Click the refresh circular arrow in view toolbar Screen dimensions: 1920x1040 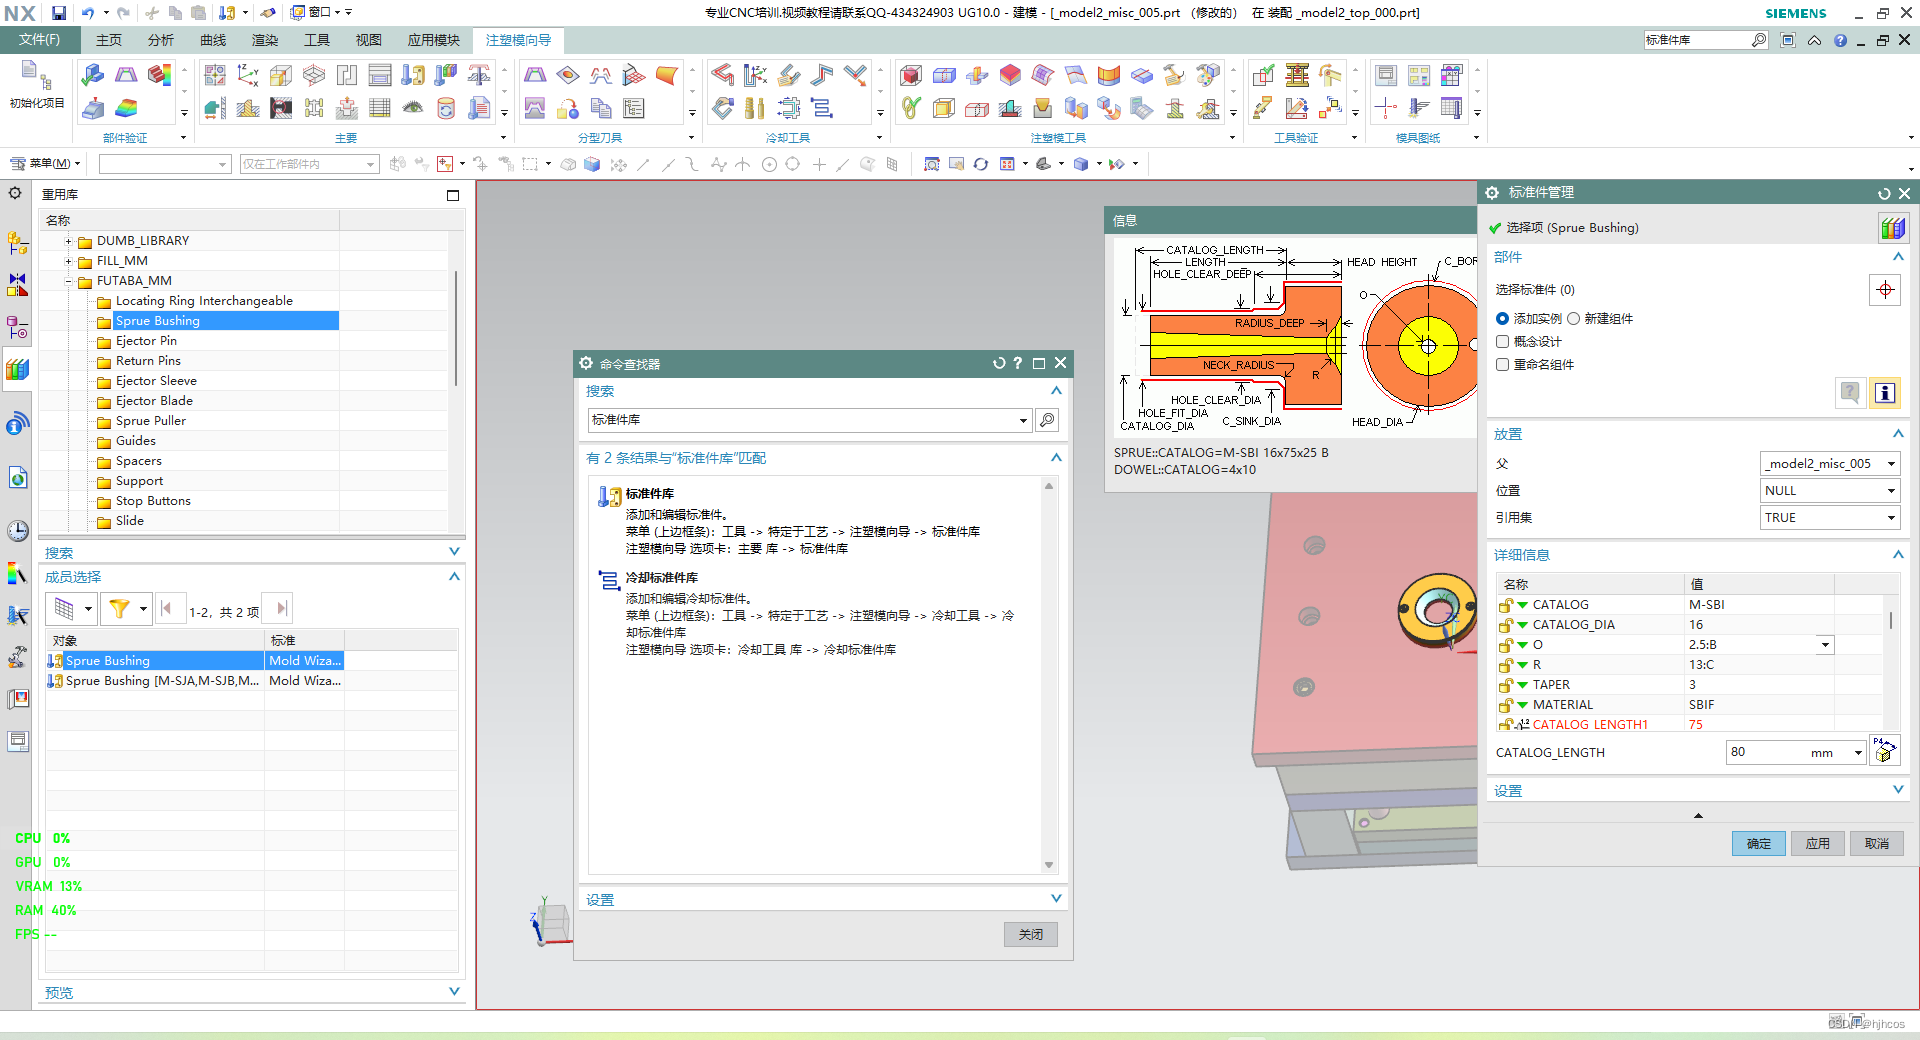coord(981,164)
